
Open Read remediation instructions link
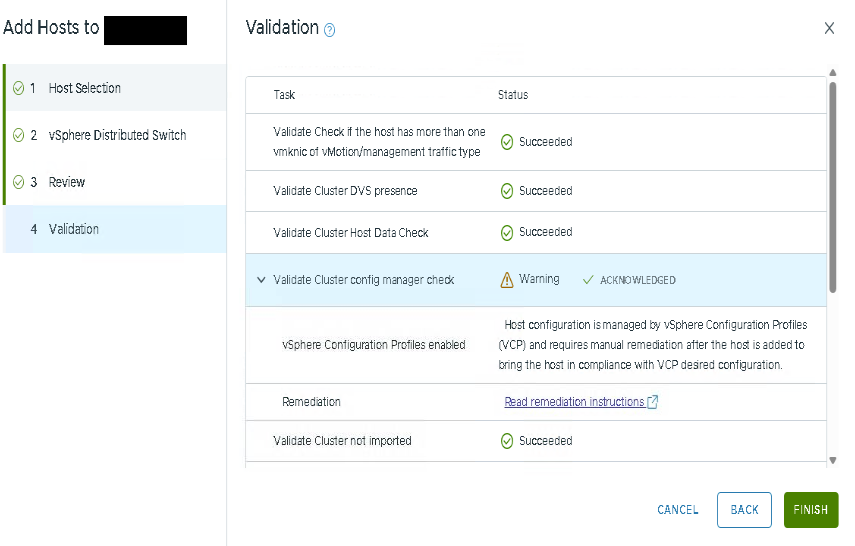coord(574,402)
